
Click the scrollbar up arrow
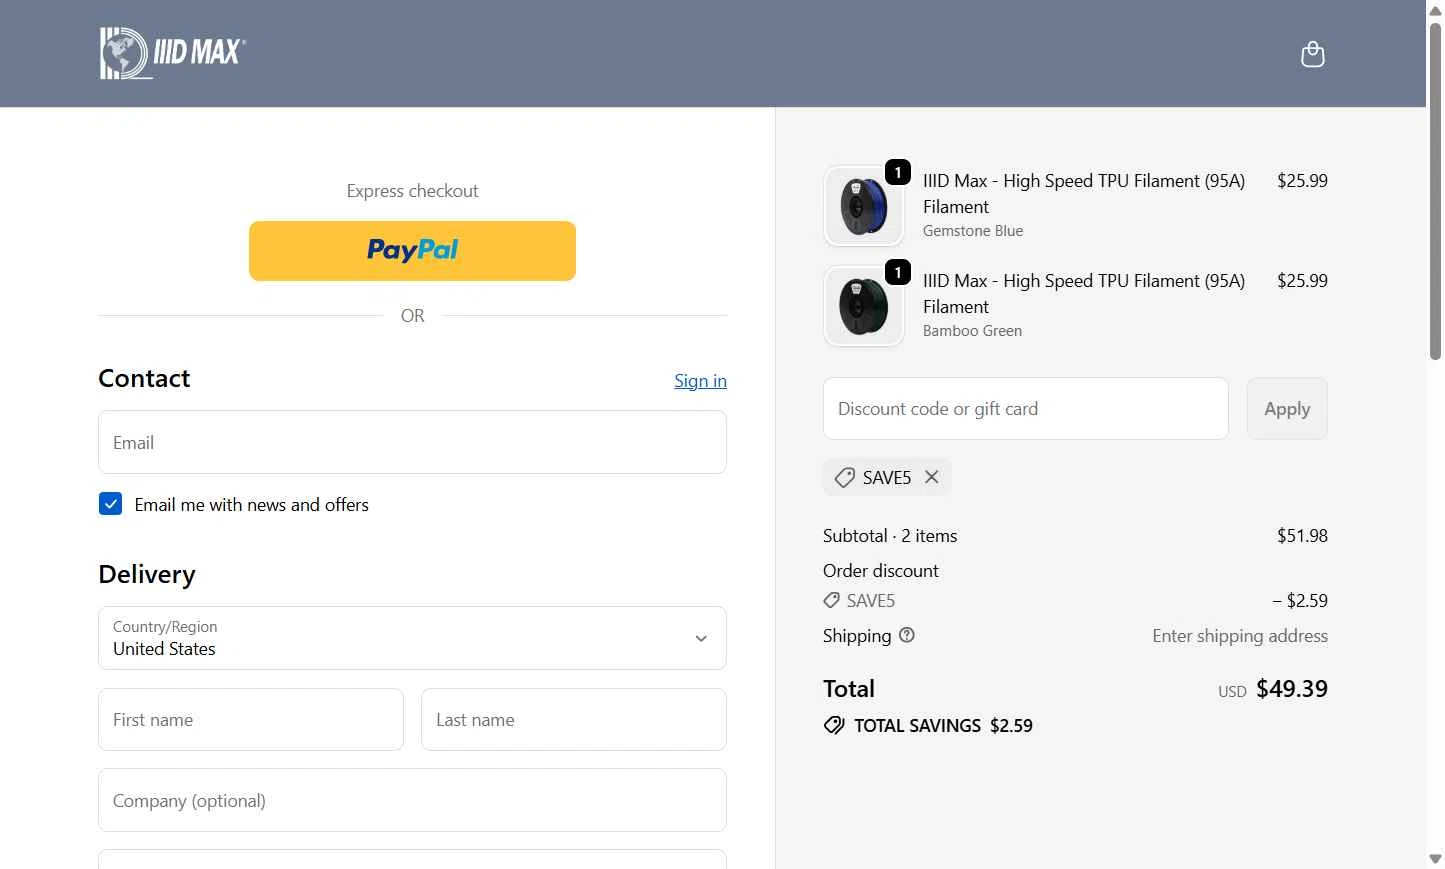pyautogui.click(x=1435, y=9)
